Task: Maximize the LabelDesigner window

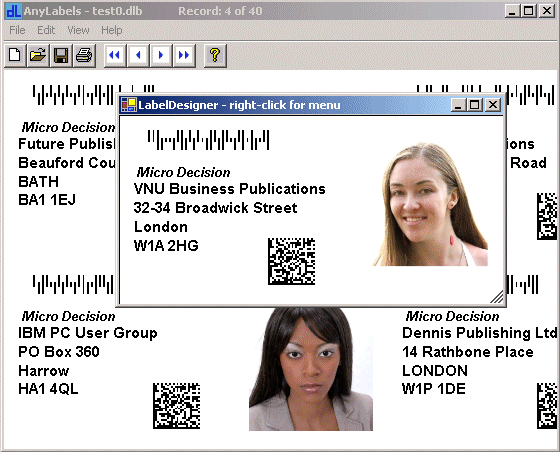Action: point(475,105)
